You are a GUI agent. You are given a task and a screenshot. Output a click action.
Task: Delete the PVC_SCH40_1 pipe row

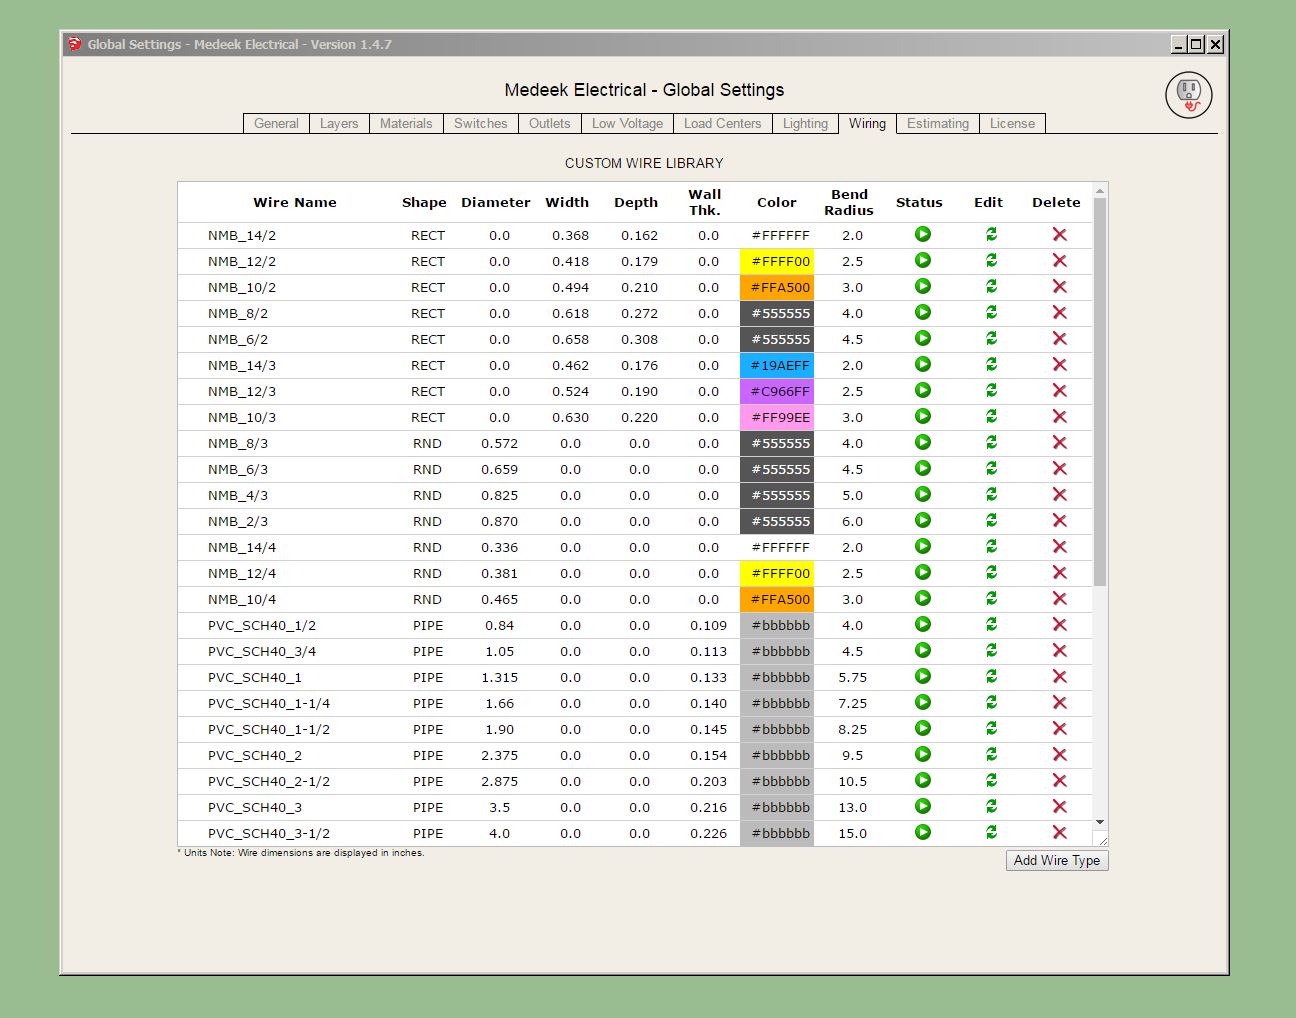pos(1060,676)
